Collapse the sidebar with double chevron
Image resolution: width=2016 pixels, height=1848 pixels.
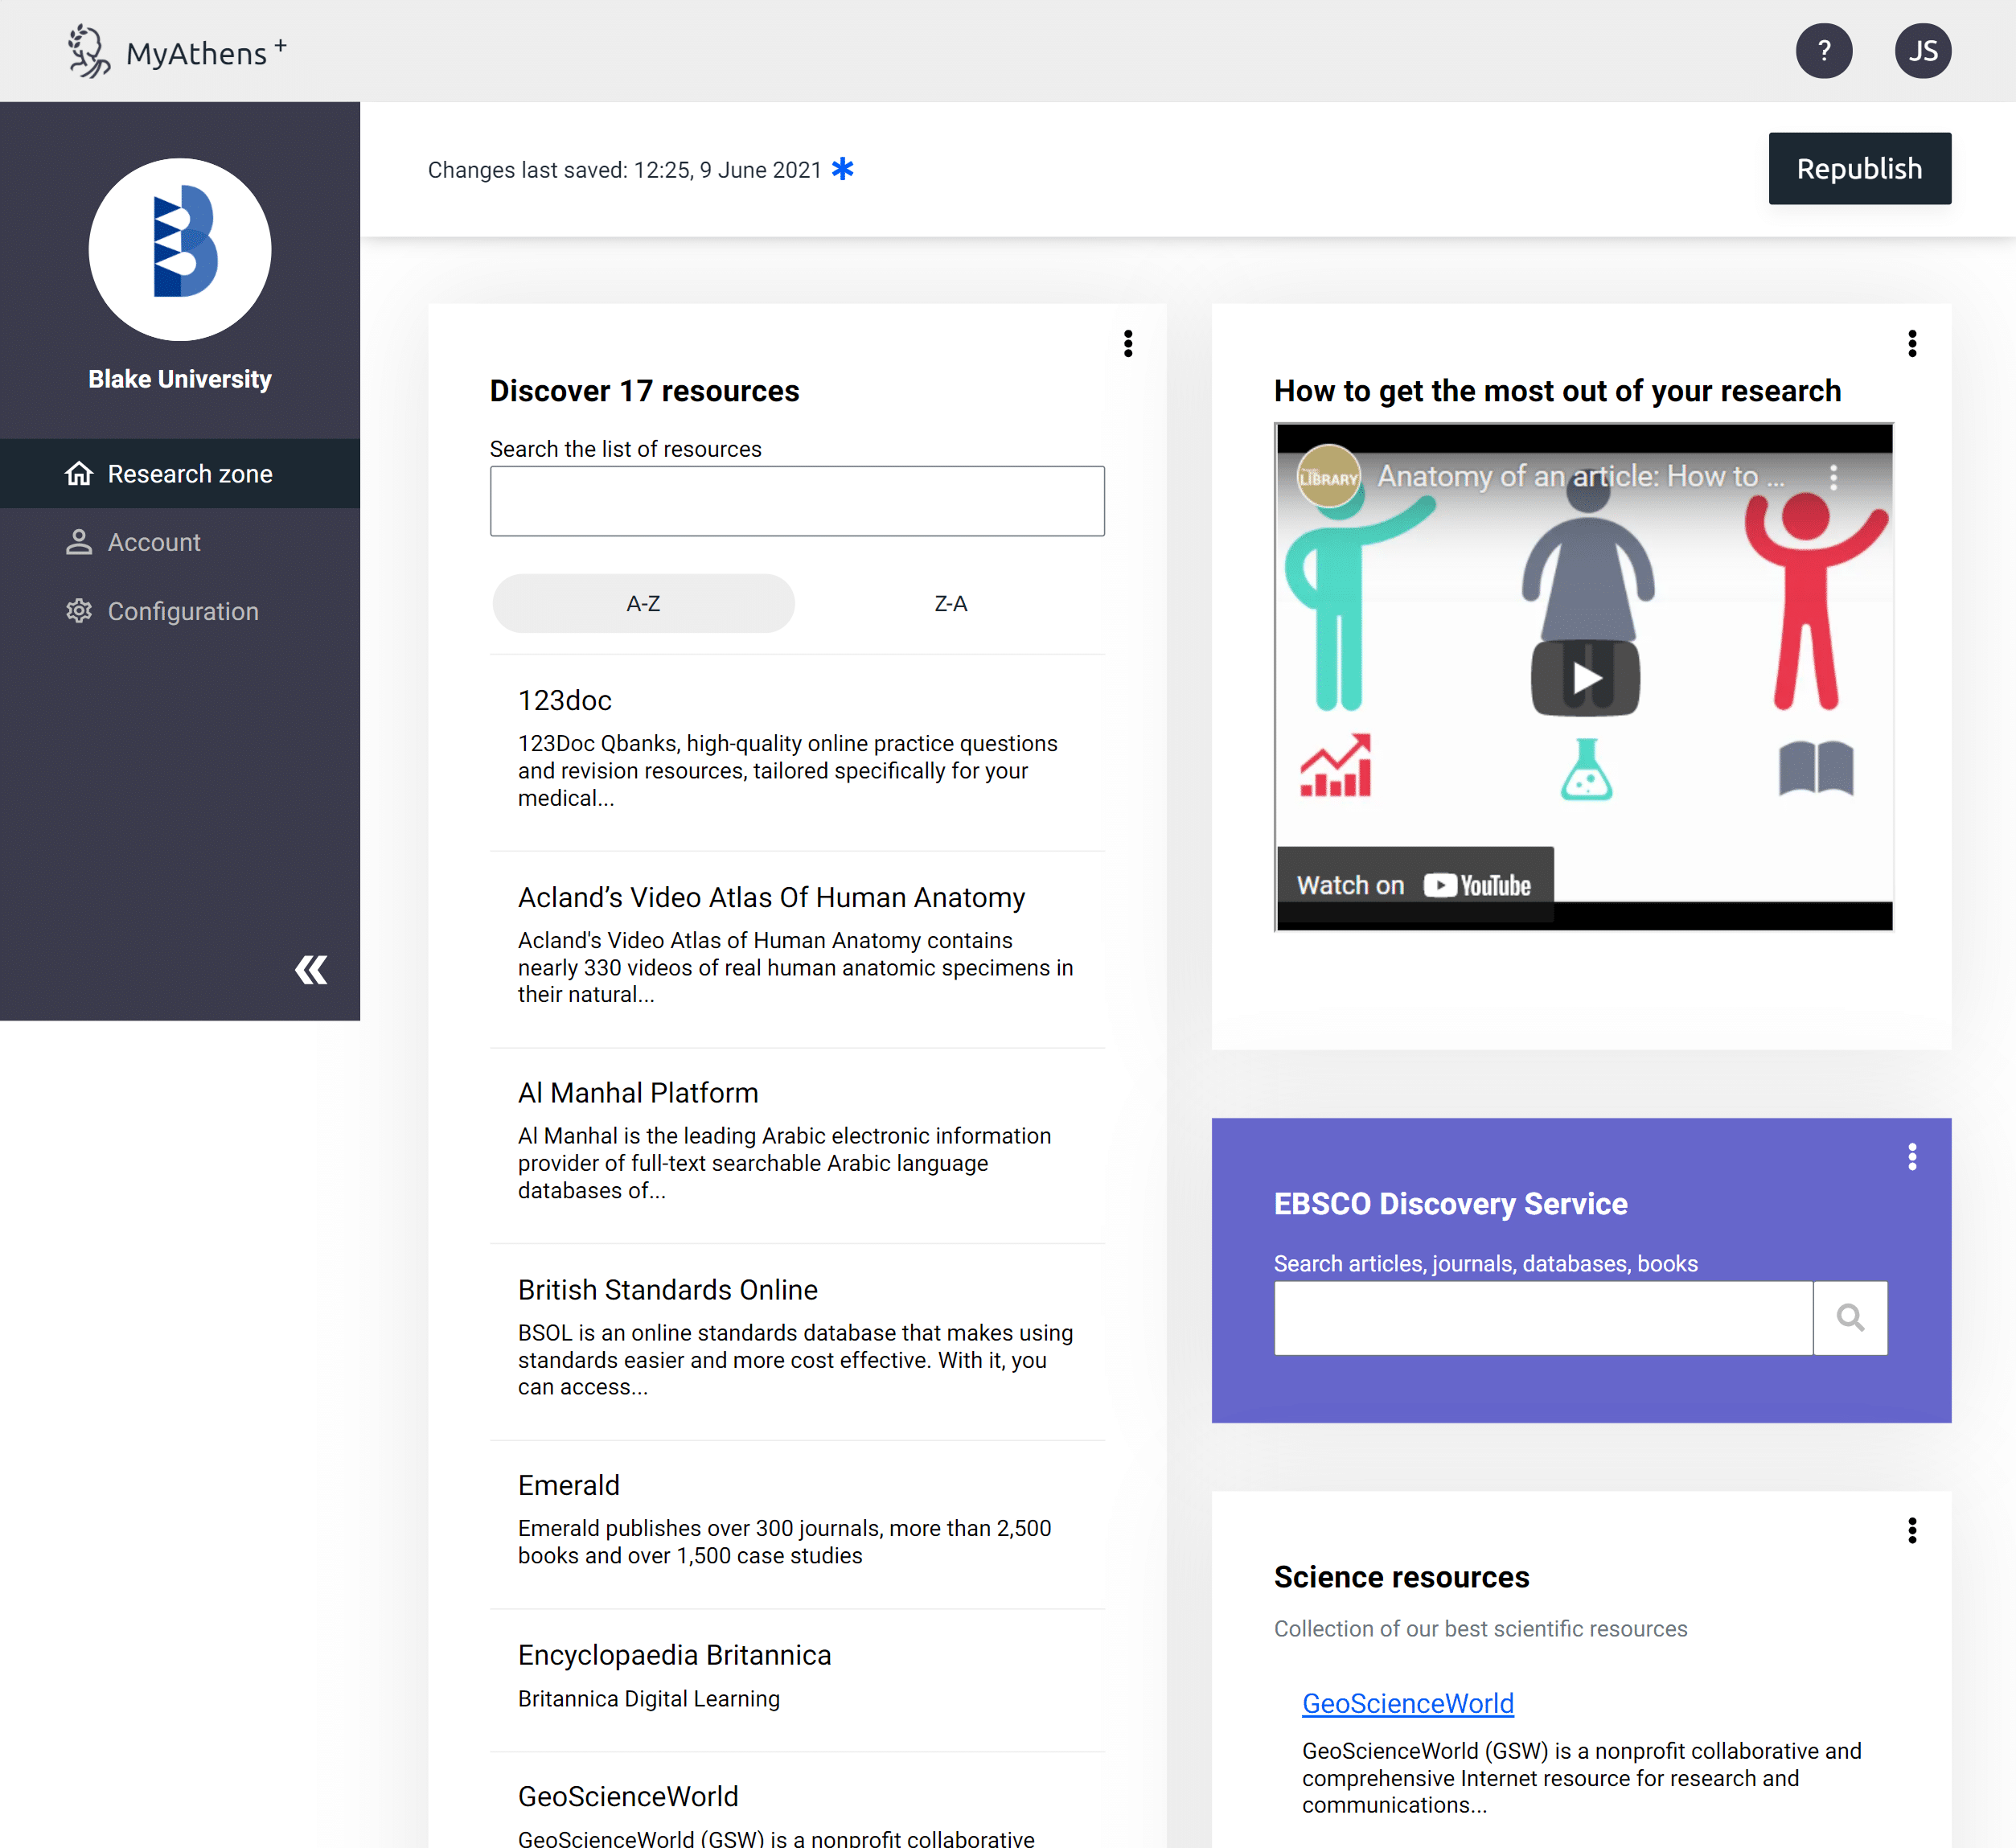point(311,969)
